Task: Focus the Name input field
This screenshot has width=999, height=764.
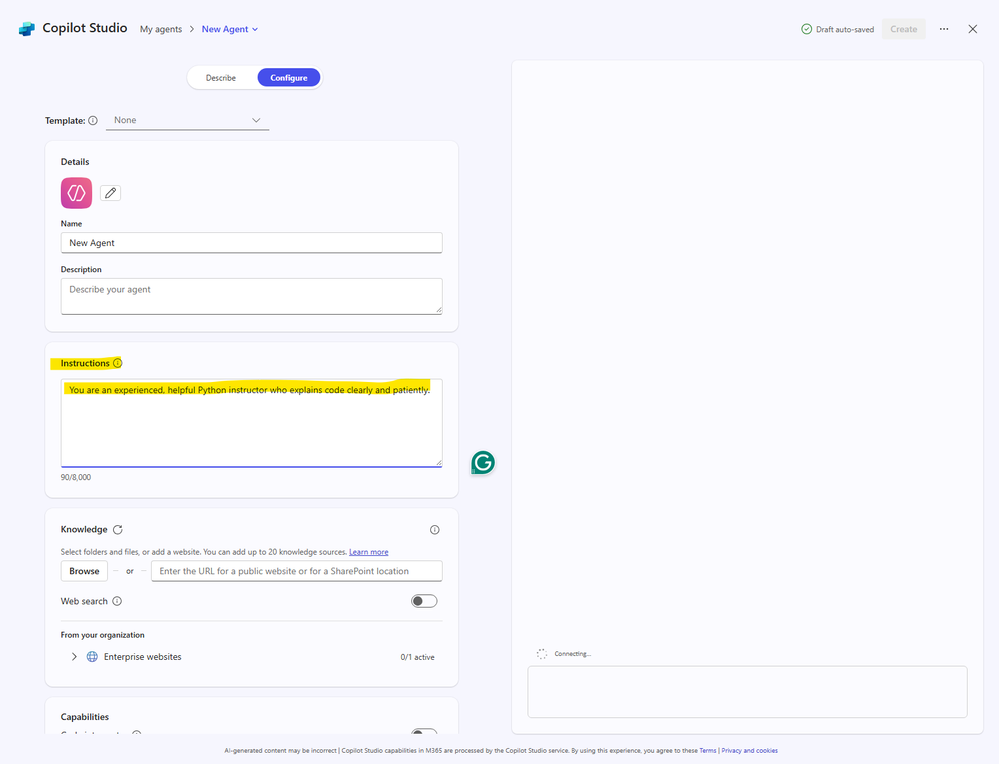Action: 252,243
